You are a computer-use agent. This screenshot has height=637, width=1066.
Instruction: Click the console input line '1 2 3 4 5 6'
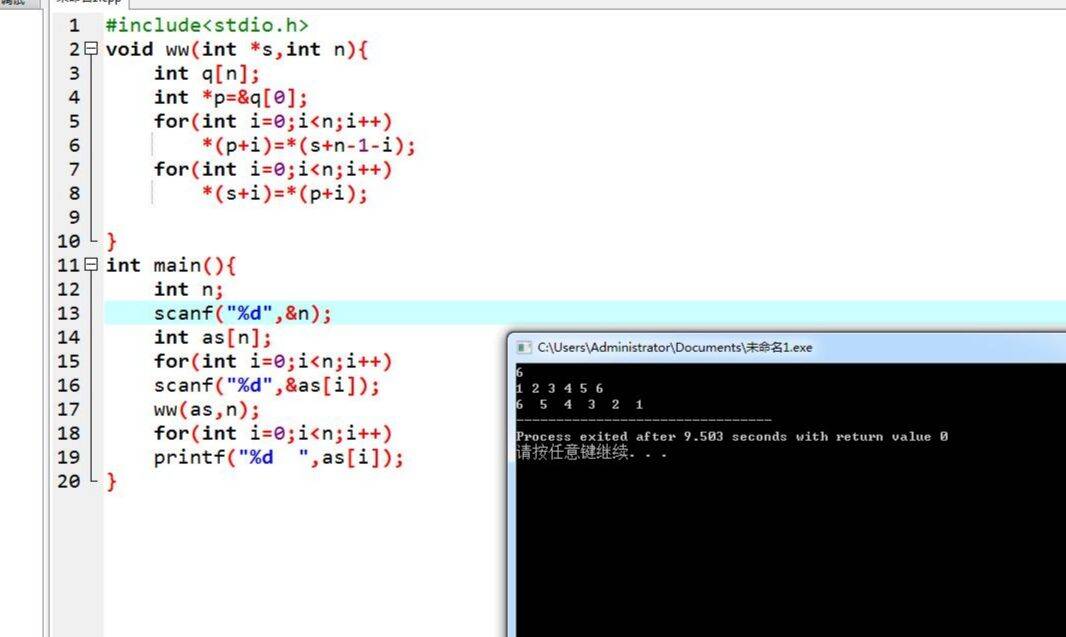pos(560,388)
